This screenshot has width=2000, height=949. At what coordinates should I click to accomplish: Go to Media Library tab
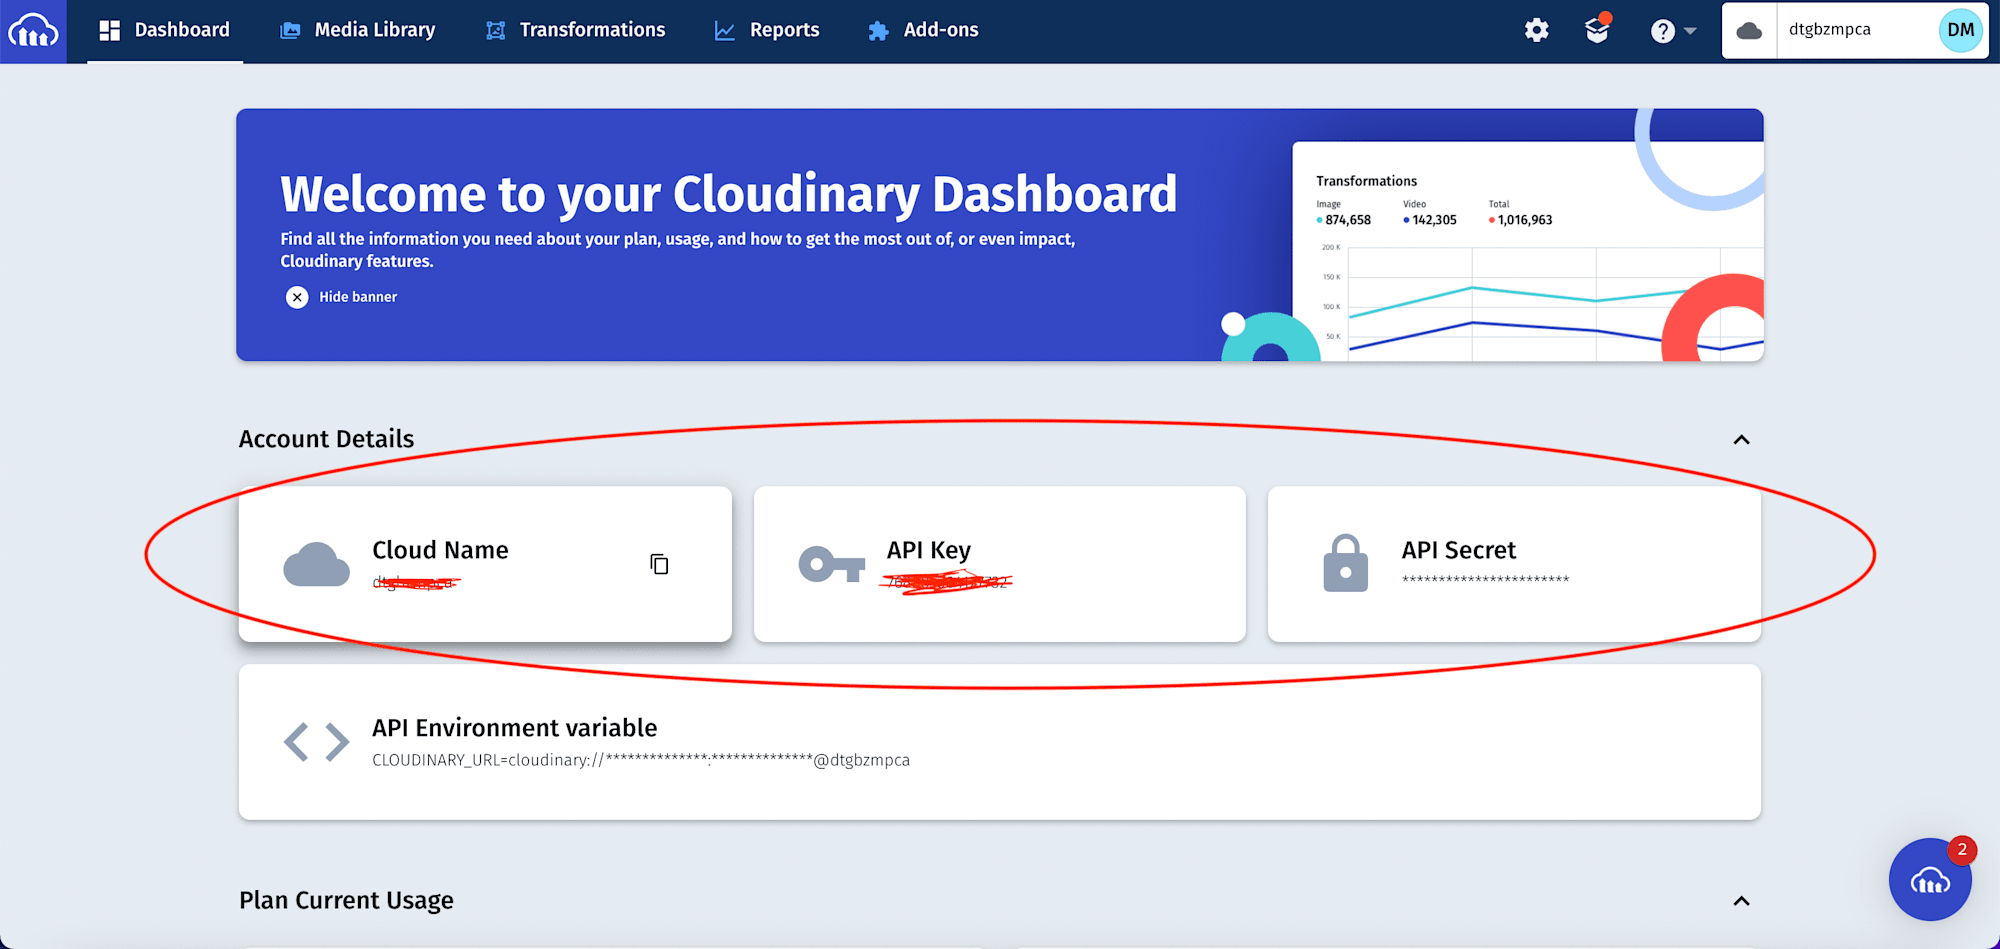[358, 31]
